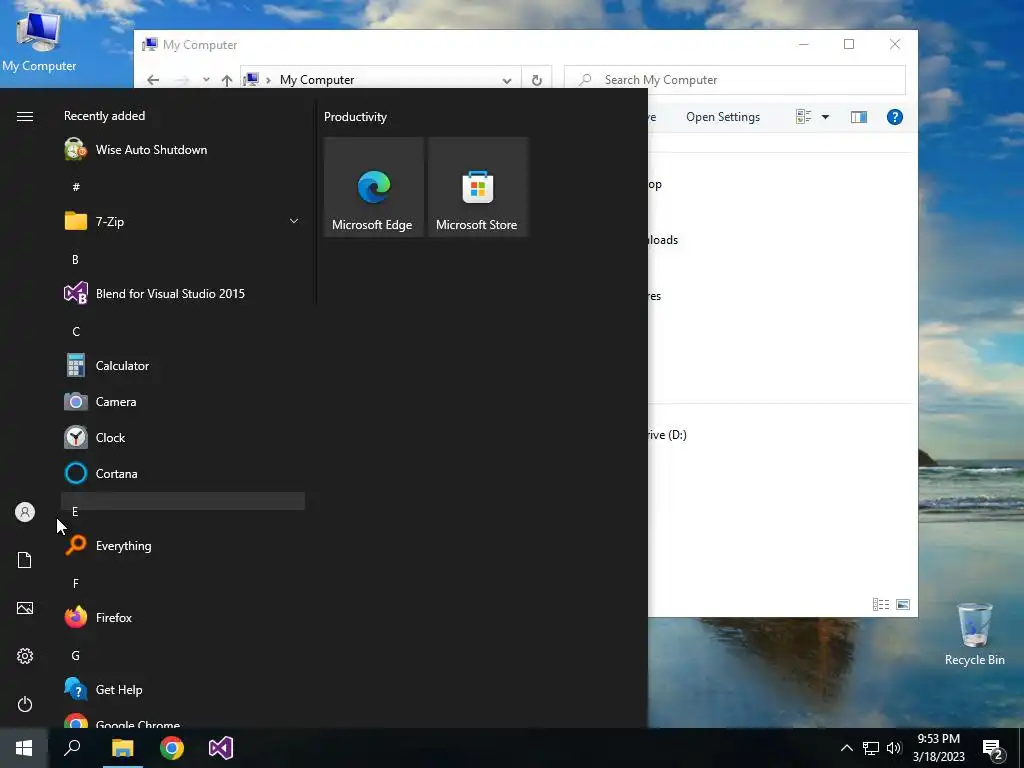1024x768 pixels.
Task: Expand the address bar history dropdown
Action: coord(507,80)
